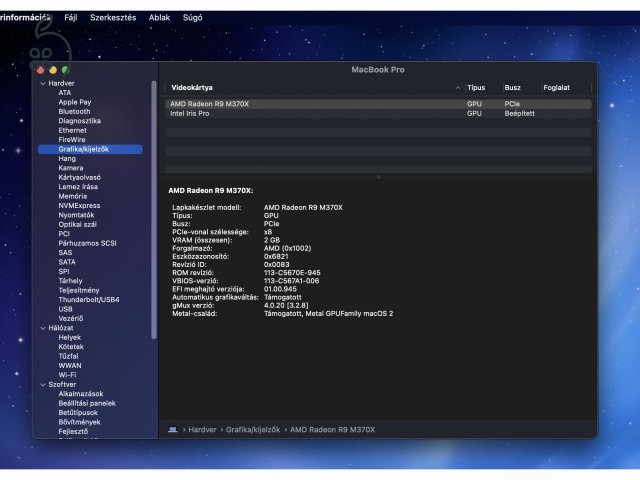Click AMD Radeon R9 M370X in path bar
This screenshot has width=640, height=480.
tap(332, 430)
